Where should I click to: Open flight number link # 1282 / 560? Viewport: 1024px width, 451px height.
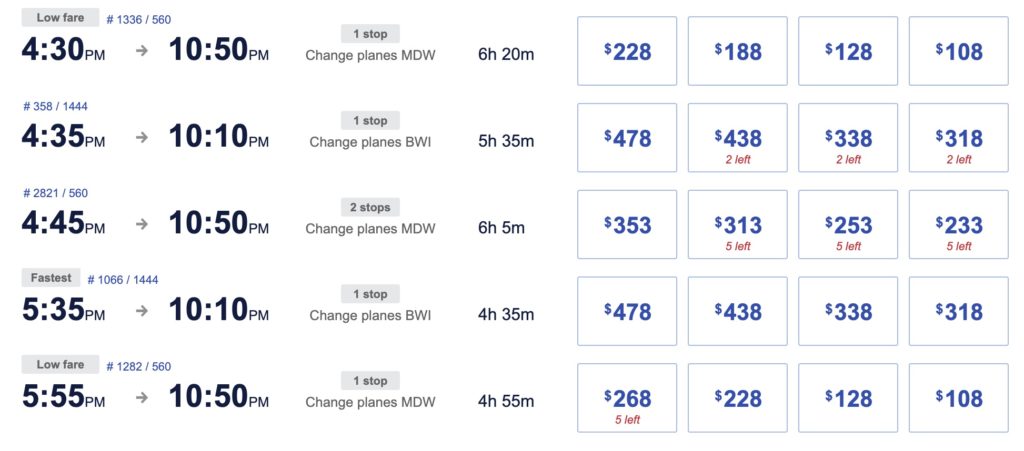pyautogui.click(x=138, y=367)
